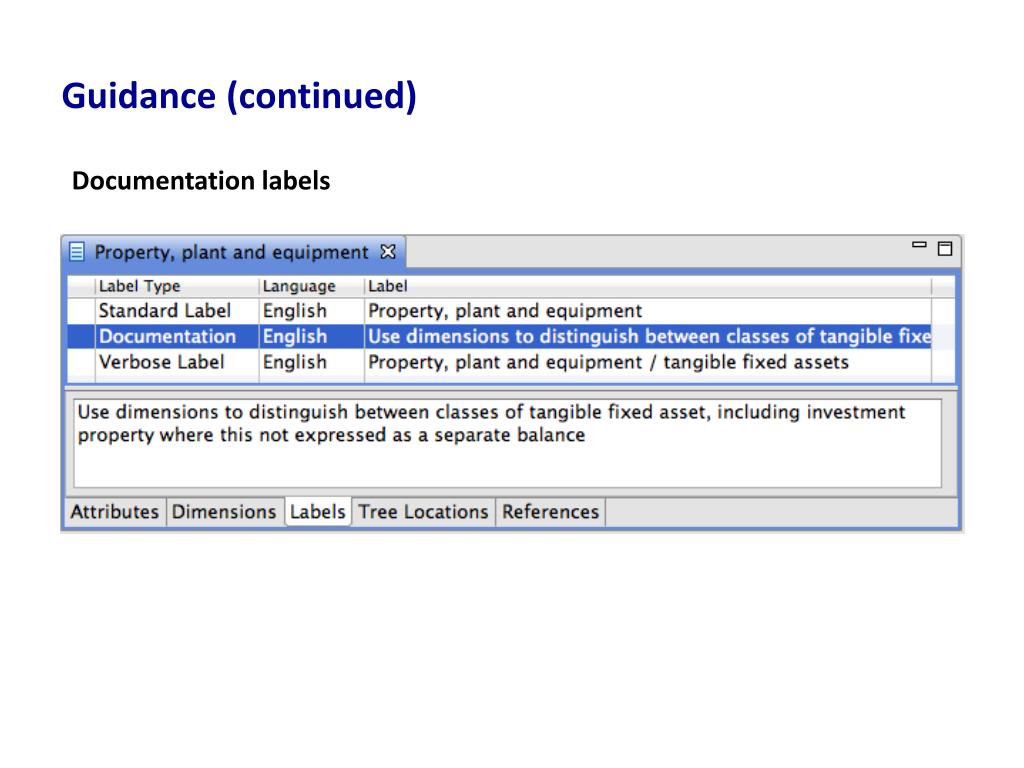Viewport: 1024px width, 768px height.
Task: Open the Tree Locations tab
Action: pyautogui.click(x=423, y=511)
